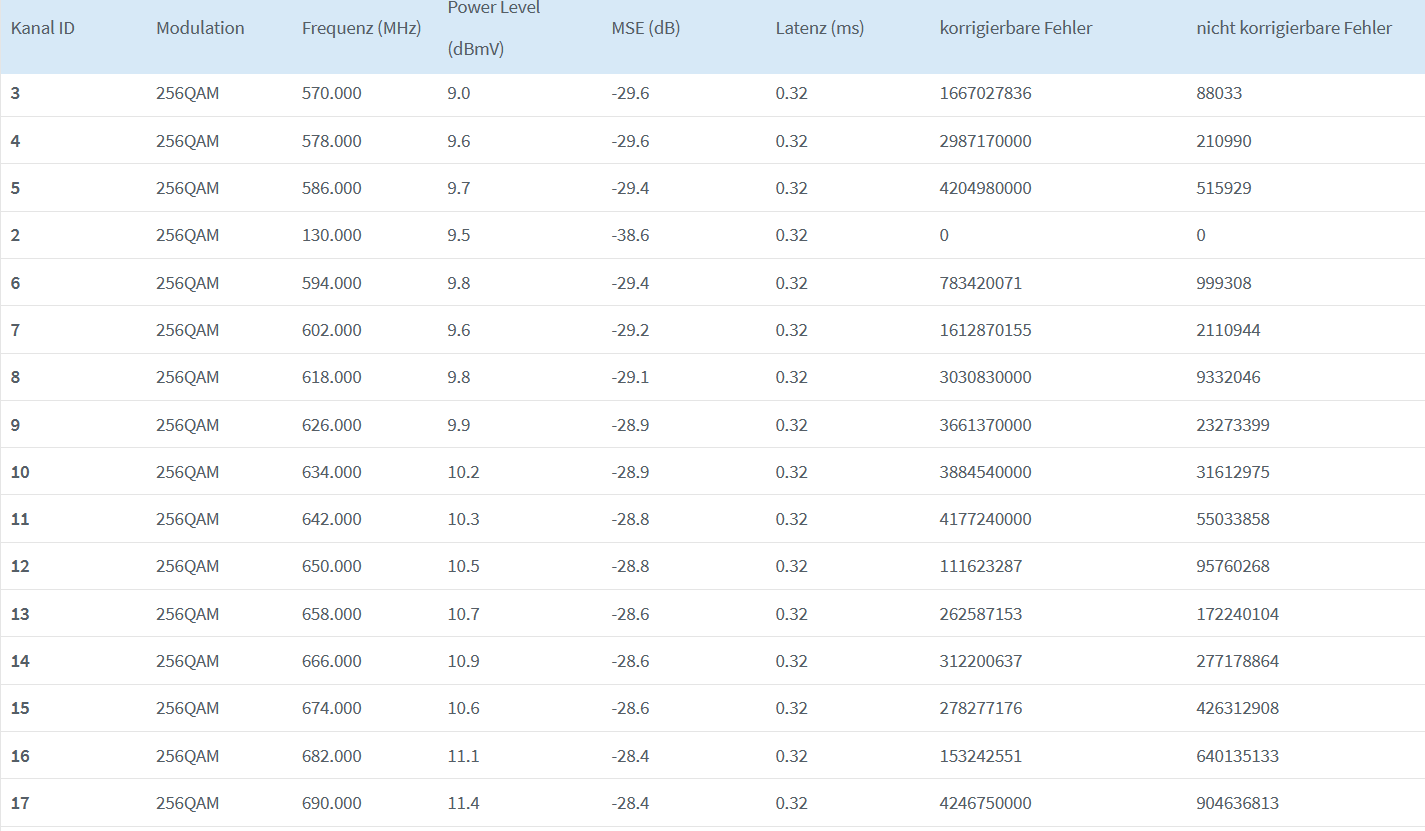
Task: Click the 130.000 frequency cell
Action: pyautogui.click(x=332, y=235)
